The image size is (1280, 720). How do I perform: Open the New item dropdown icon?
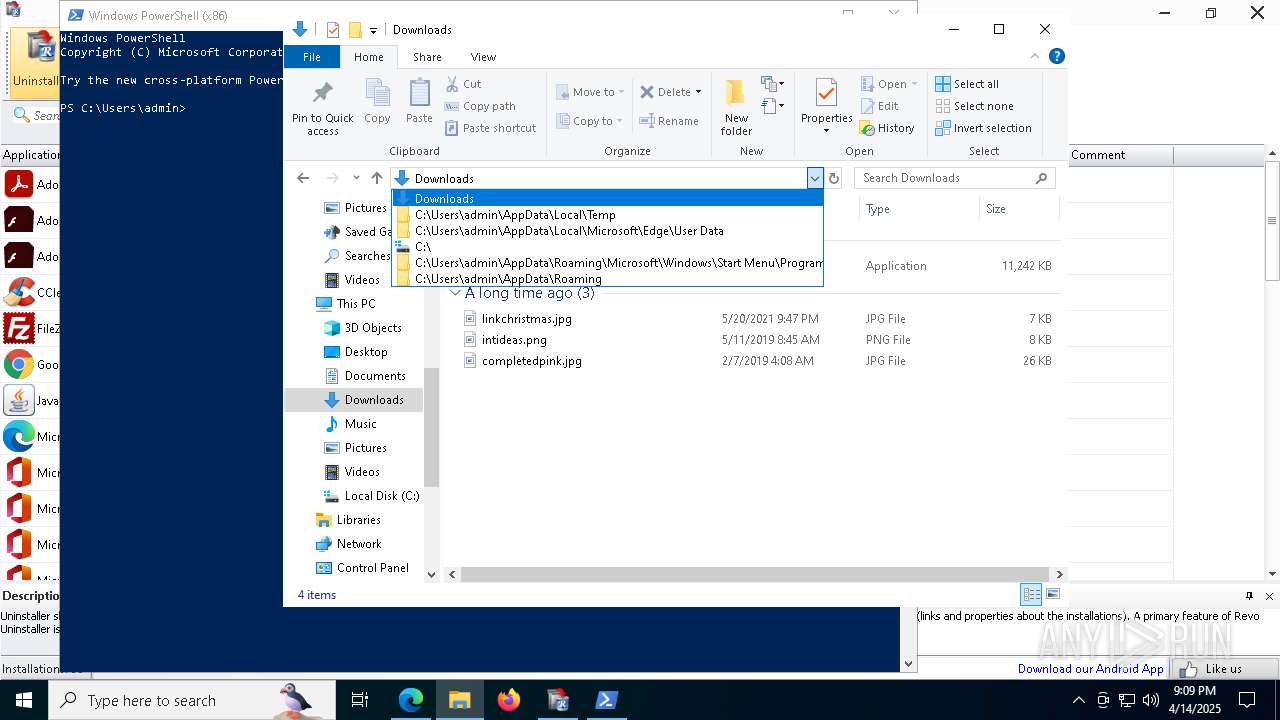coord(772,84)
